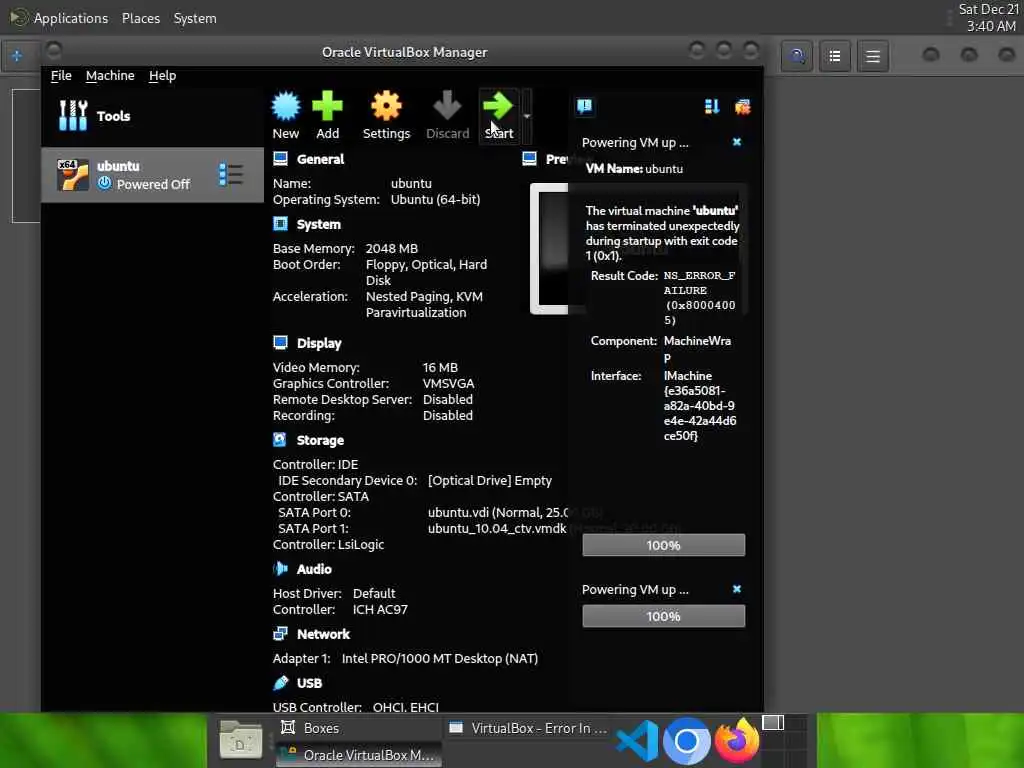Launch Visual Studio Code from taskbar

point(637,741)
